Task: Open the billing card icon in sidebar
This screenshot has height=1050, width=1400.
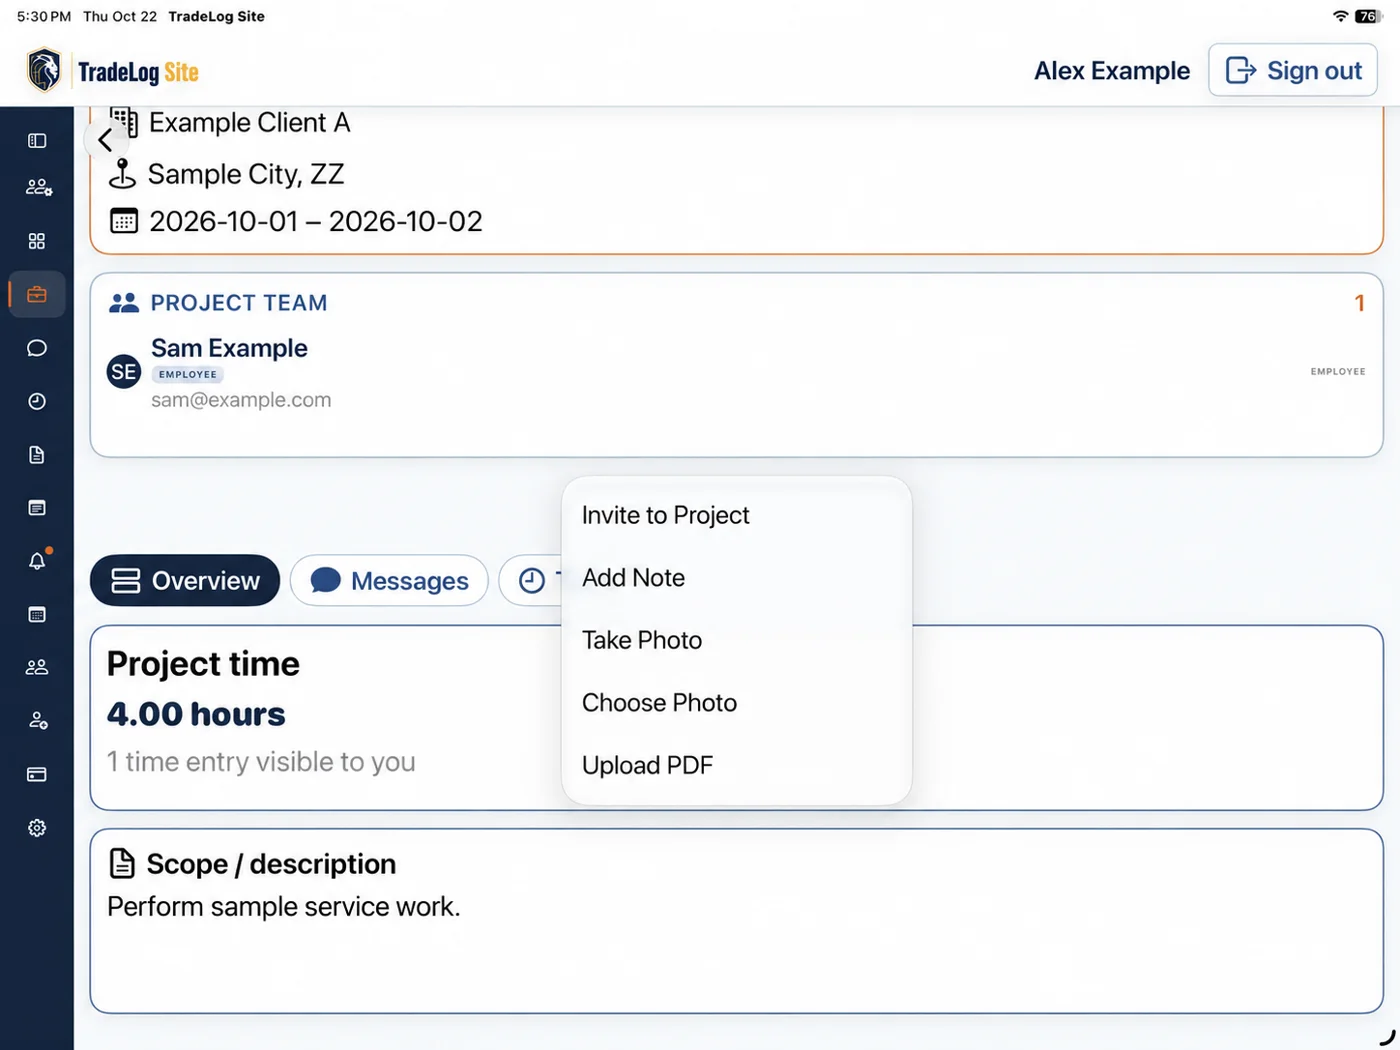Action: pyautogui.click(x=37, y=774)
